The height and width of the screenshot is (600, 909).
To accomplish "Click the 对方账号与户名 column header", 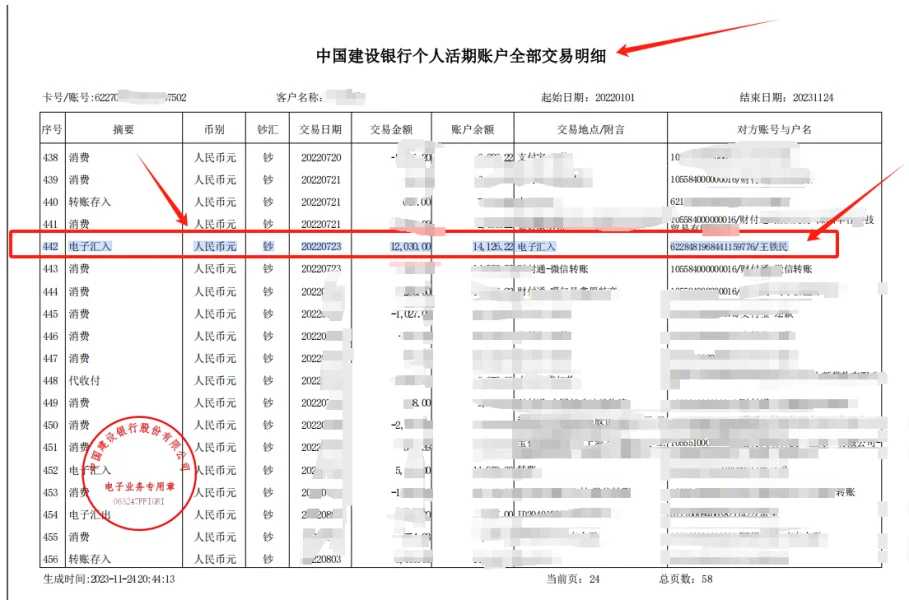I will tap(774, 129).
